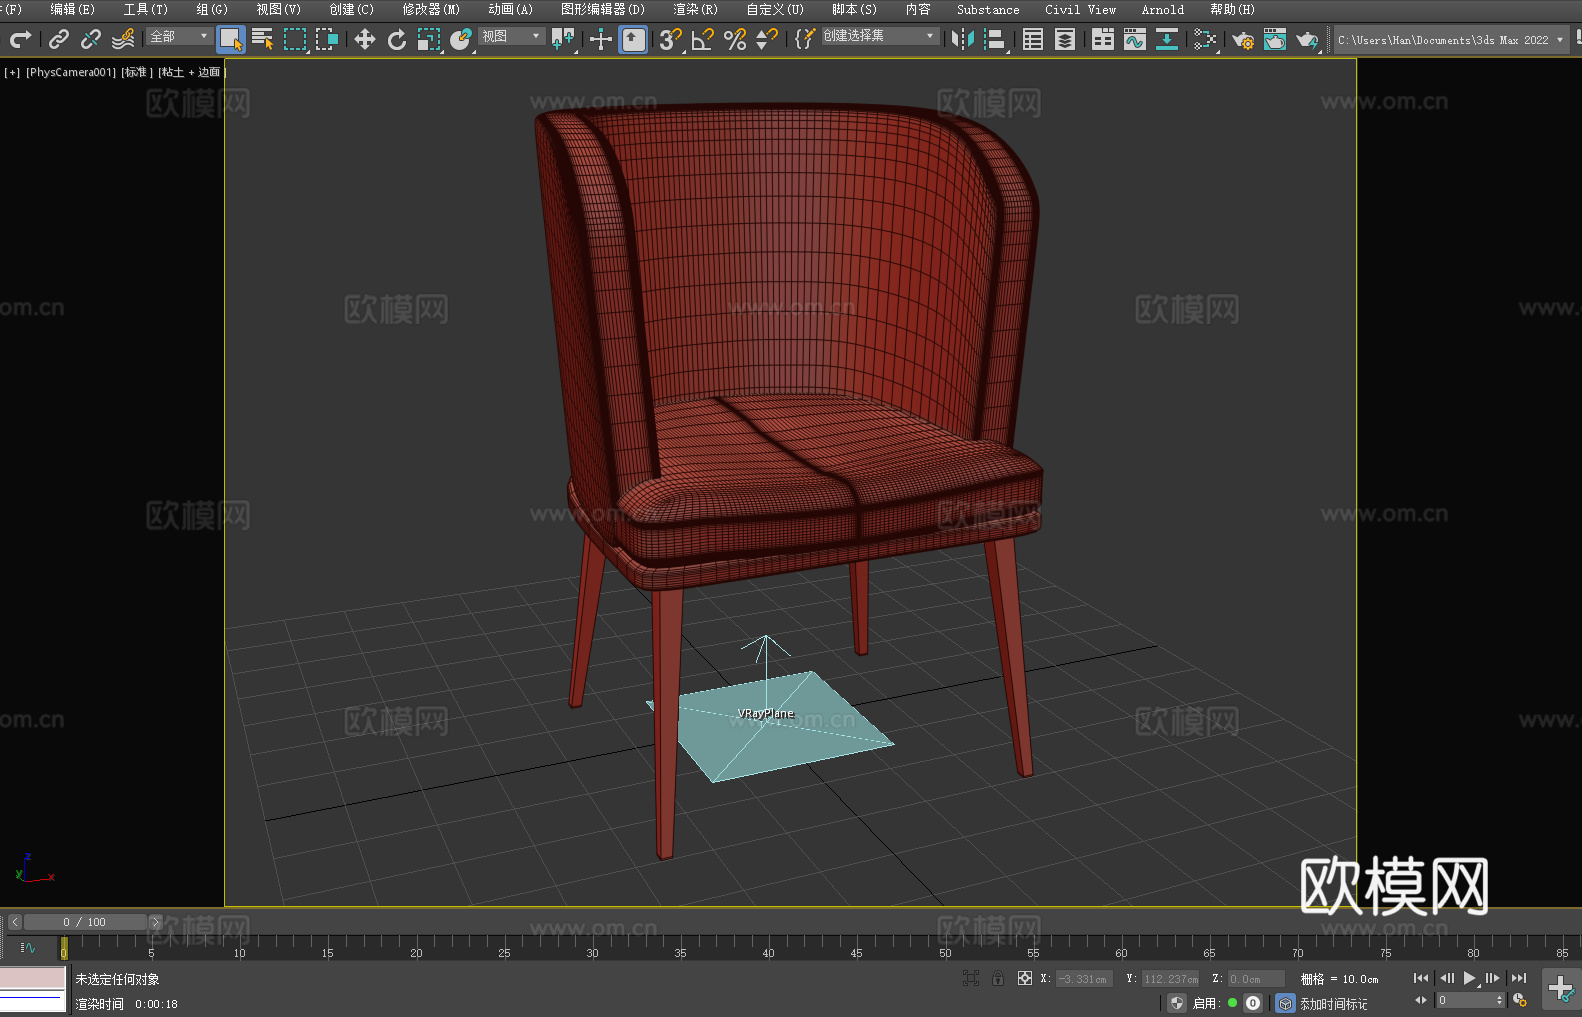This screenshot has width=1582, height=1017.
Task: Open the Curve Editor icon
Action: (1135, 39)
